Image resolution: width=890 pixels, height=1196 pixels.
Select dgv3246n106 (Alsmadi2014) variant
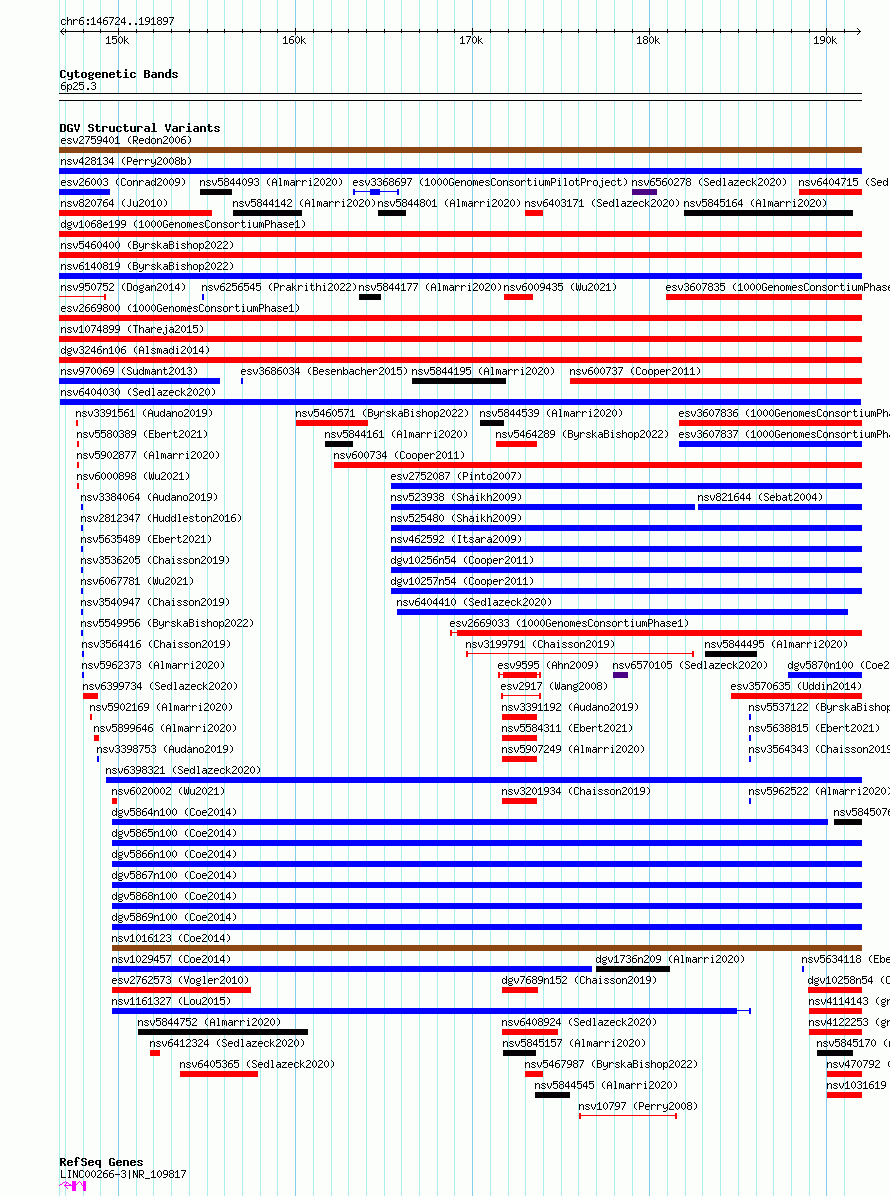tap(135, 350)
